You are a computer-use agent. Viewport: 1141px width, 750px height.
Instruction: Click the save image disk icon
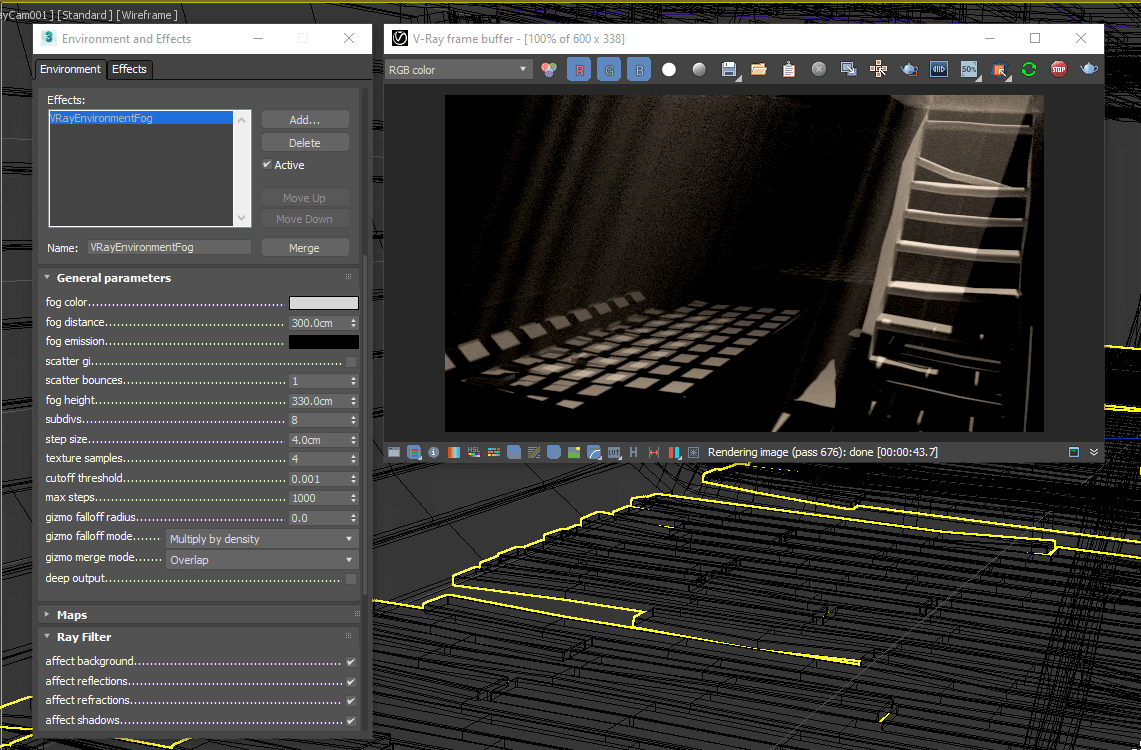coord(729,70)
